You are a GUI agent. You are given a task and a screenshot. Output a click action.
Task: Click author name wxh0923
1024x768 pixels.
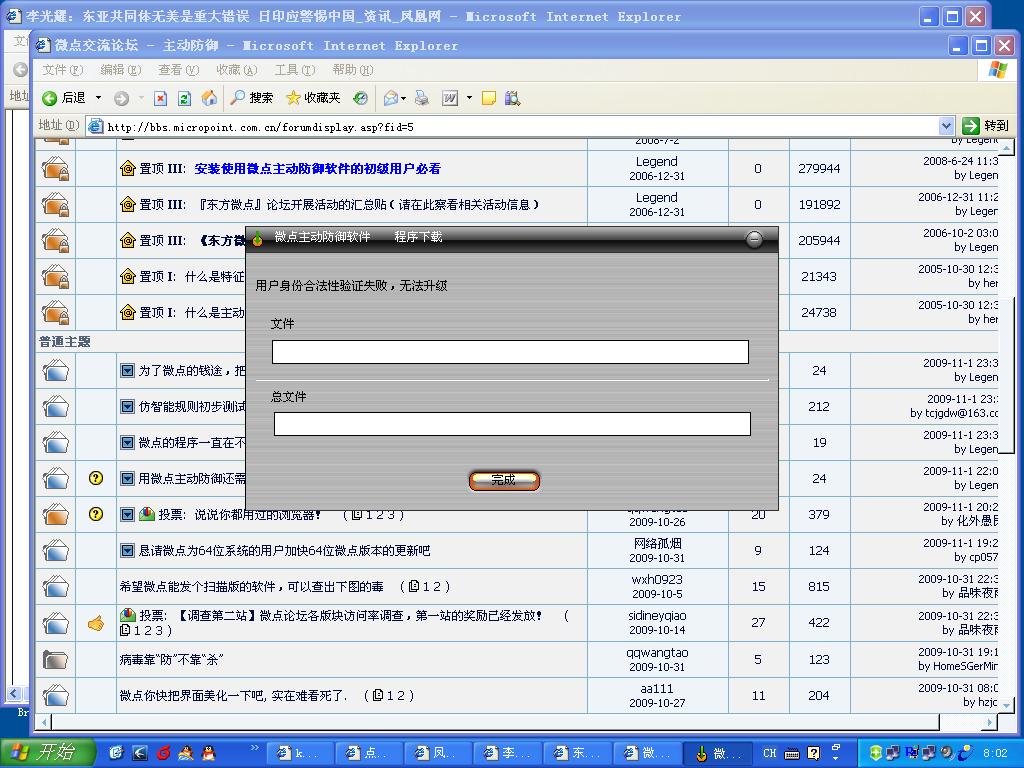point(657,579)
